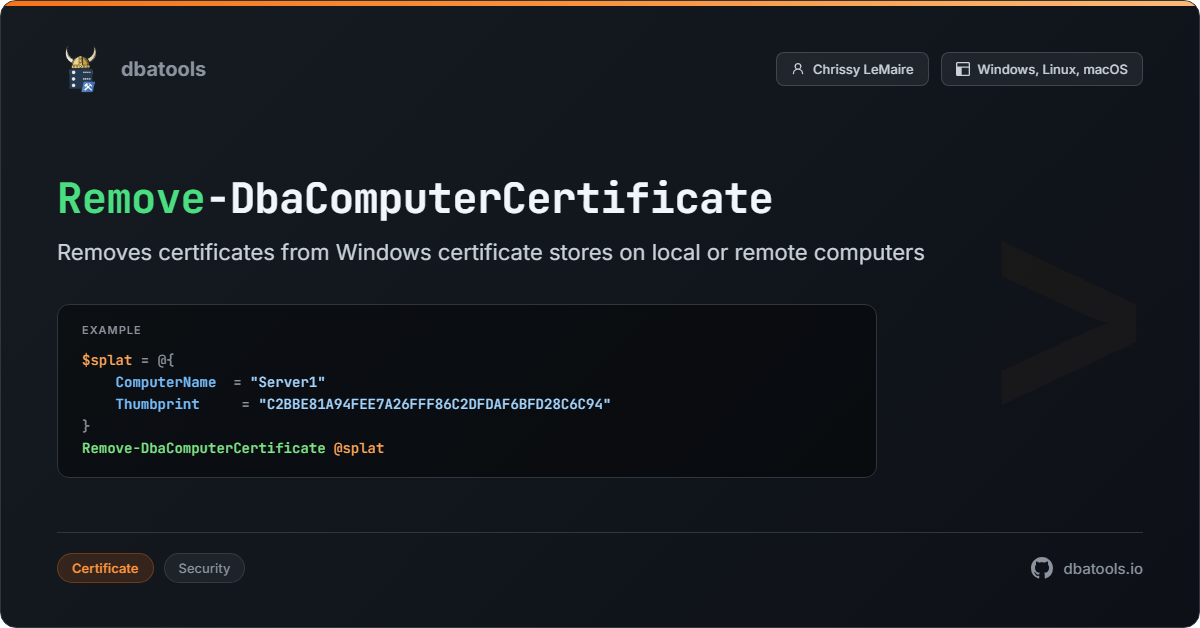Click the description about removing certificates
Viewport: 1200px width, 628px height.
(x=491, y=252)
